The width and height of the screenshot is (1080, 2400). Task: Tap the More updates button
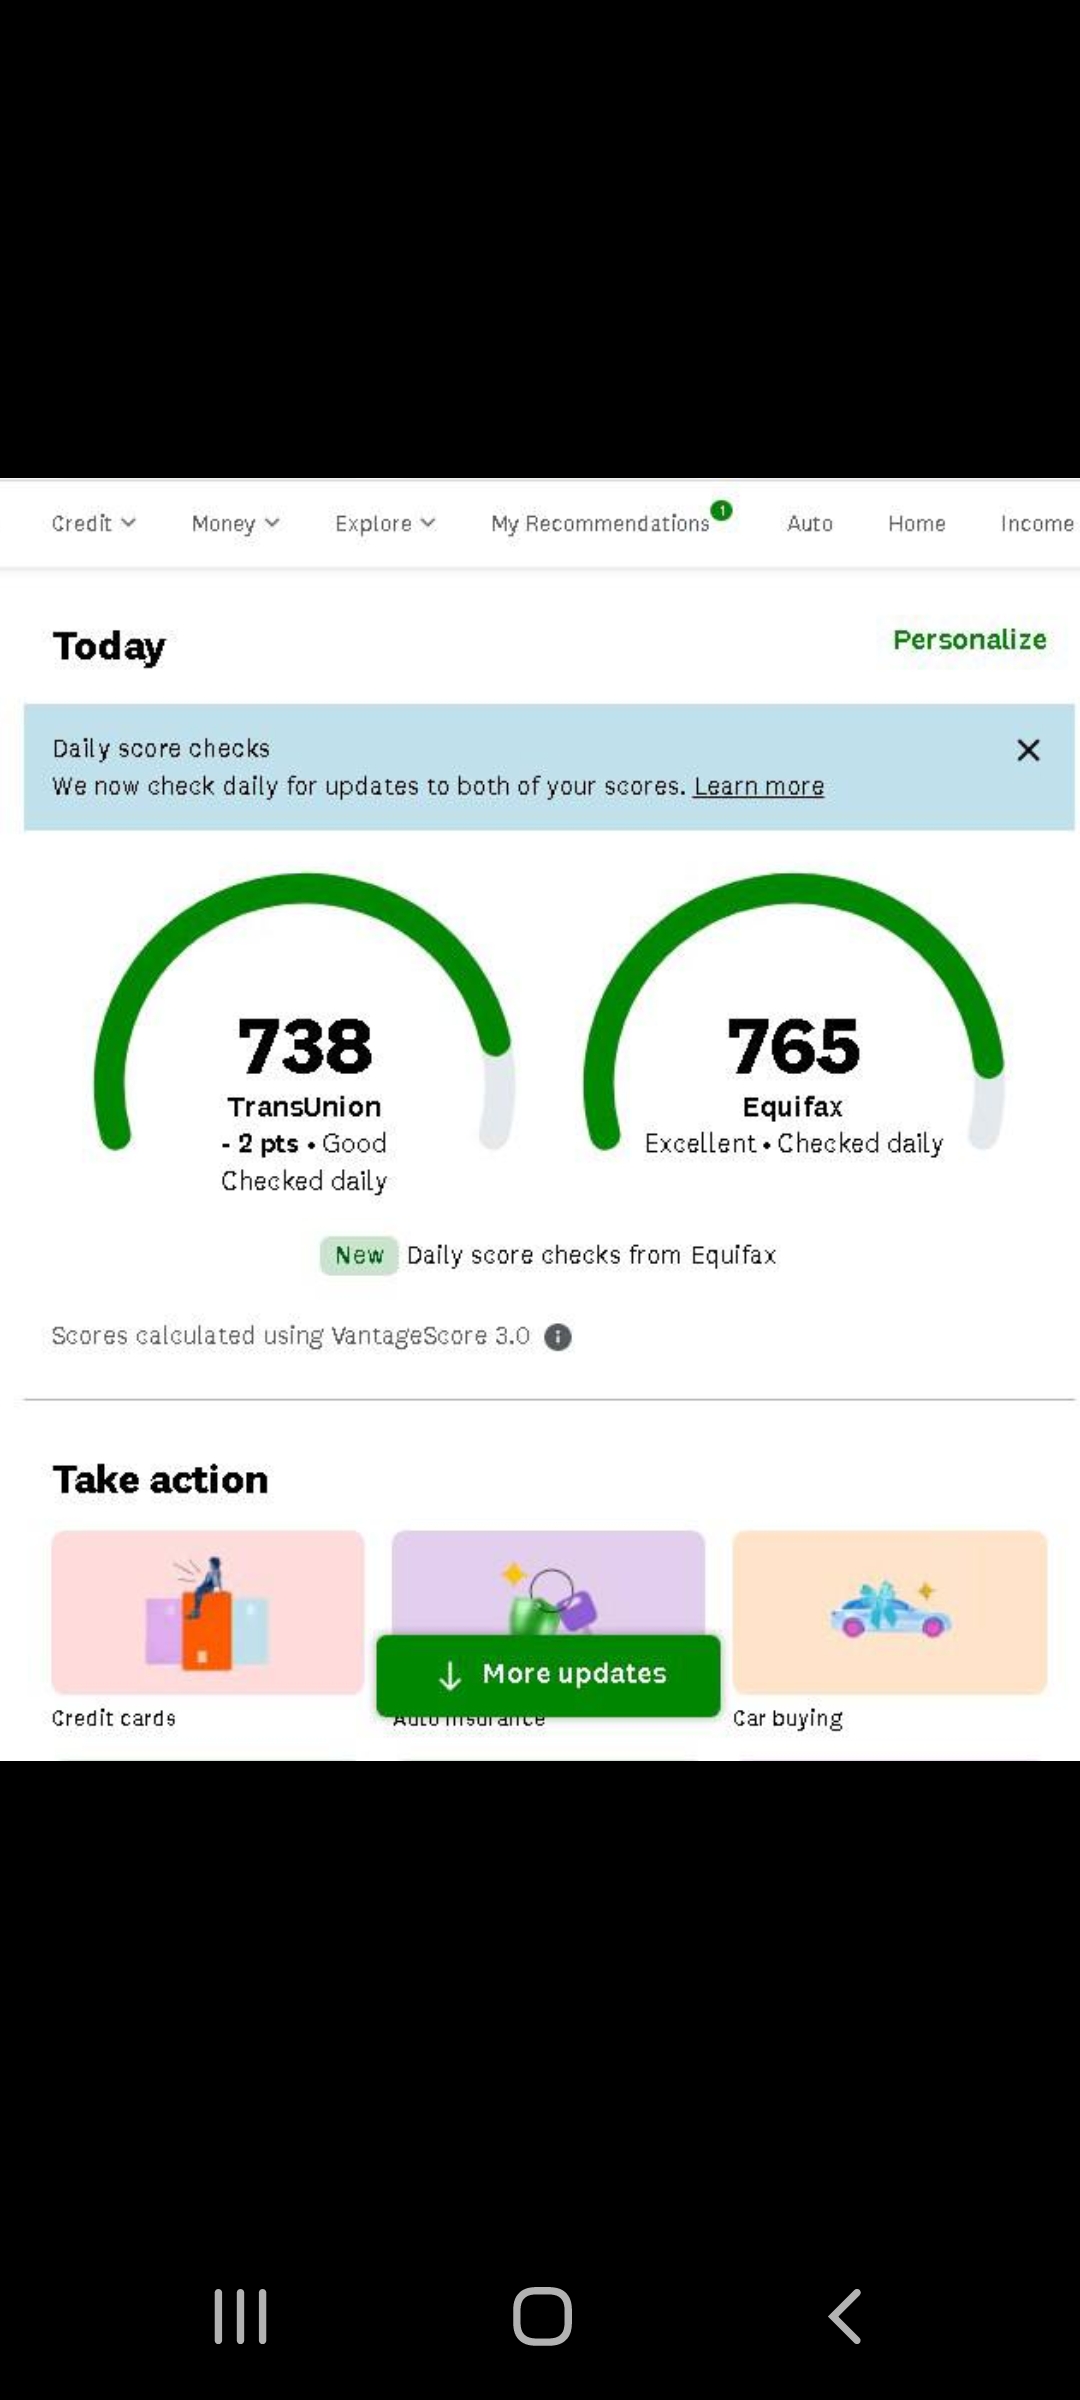click(x=548, y=1674)
